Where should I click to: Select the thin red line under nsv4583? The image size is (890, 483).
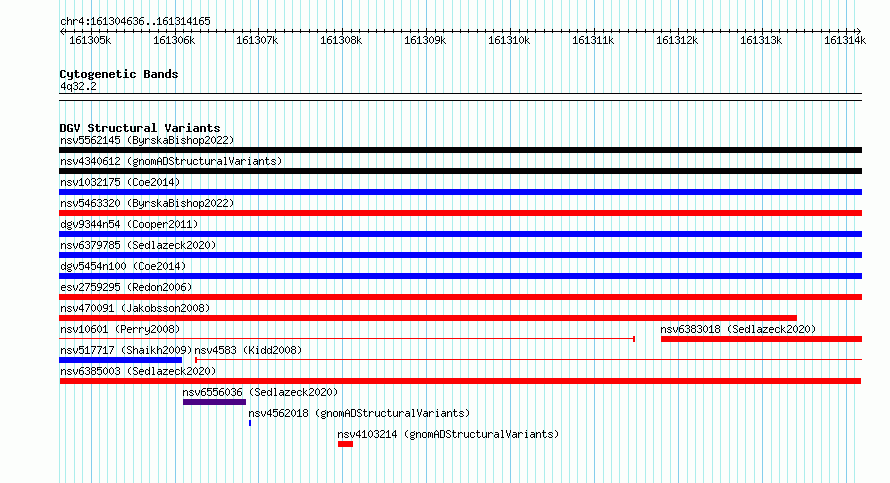point(528,360)
